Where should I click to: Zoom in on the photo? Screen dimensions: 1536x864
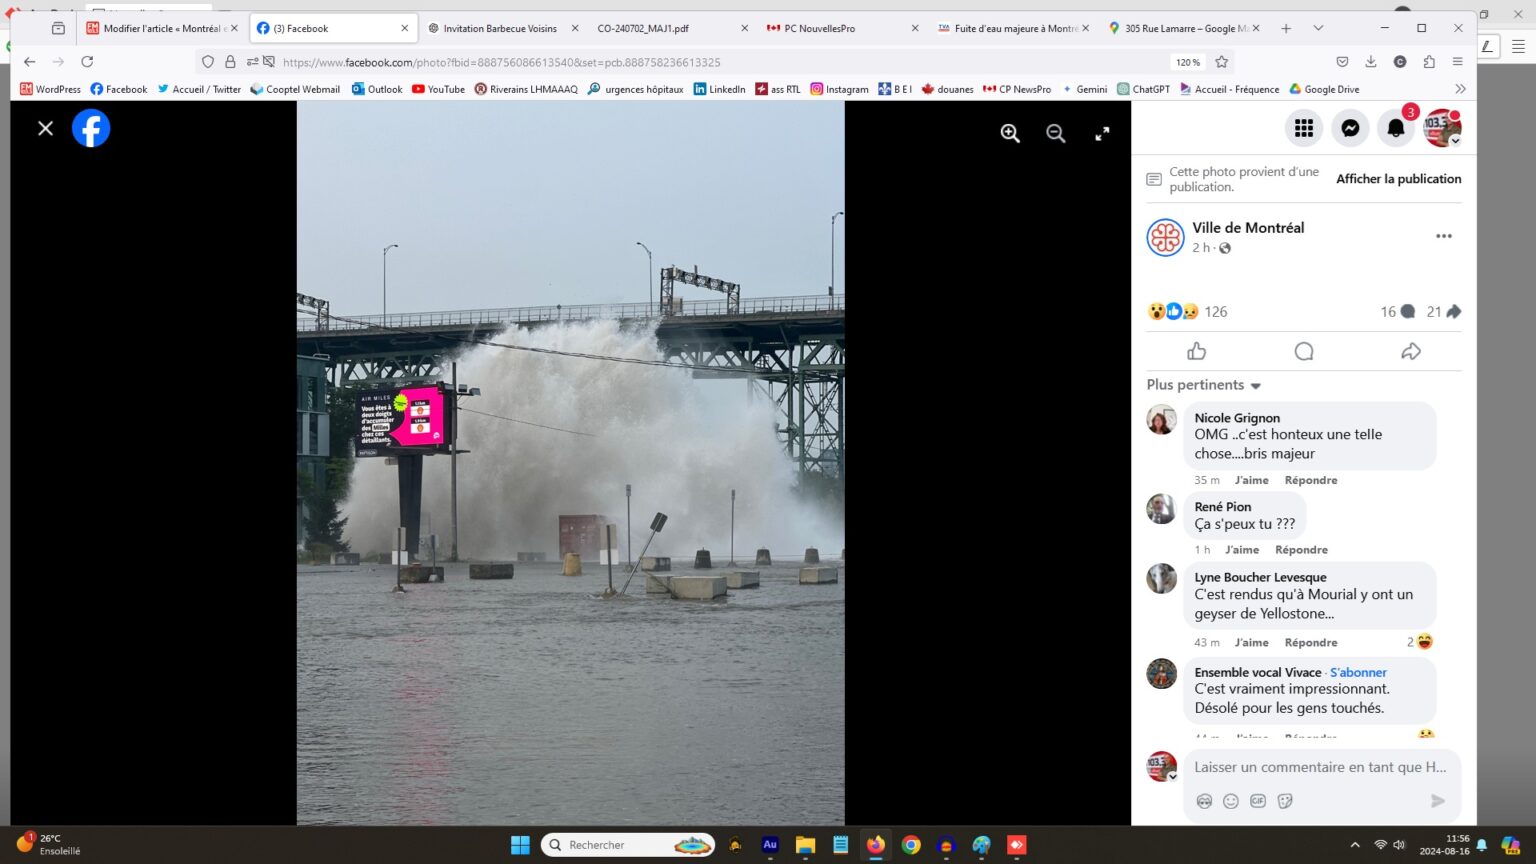pos(1010,134)
